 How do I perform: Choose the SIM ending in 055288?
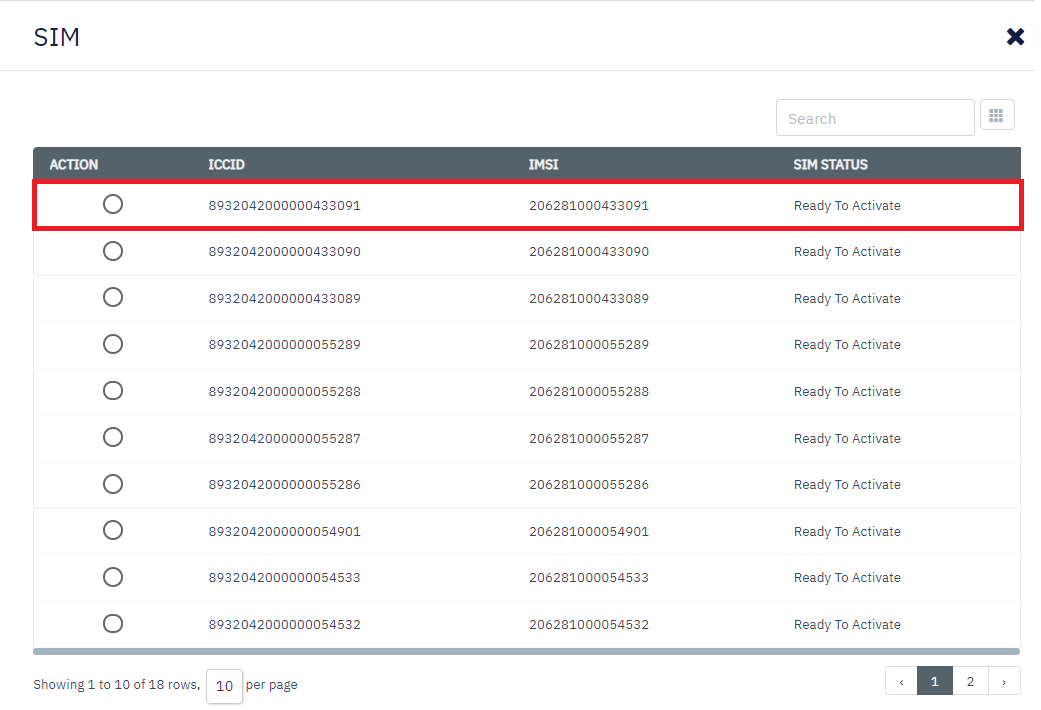point(113,391)
